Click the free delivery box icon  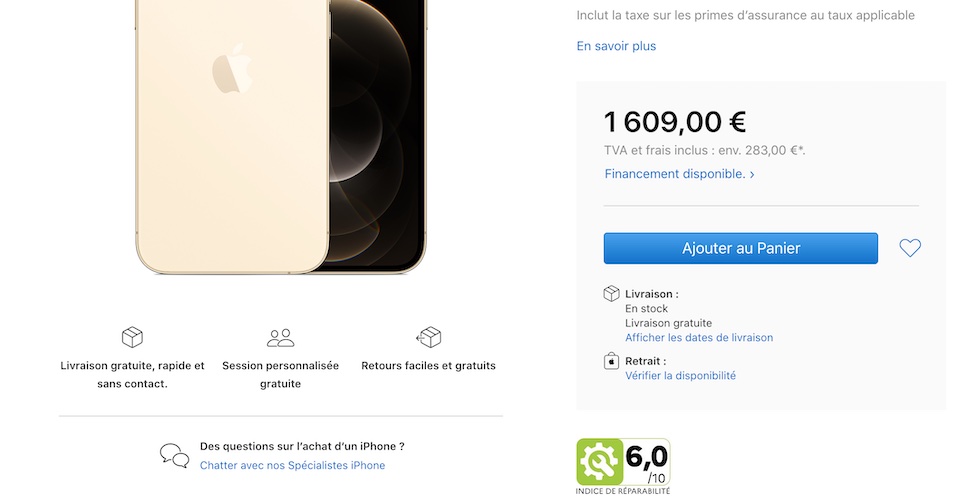pos(132,337)
